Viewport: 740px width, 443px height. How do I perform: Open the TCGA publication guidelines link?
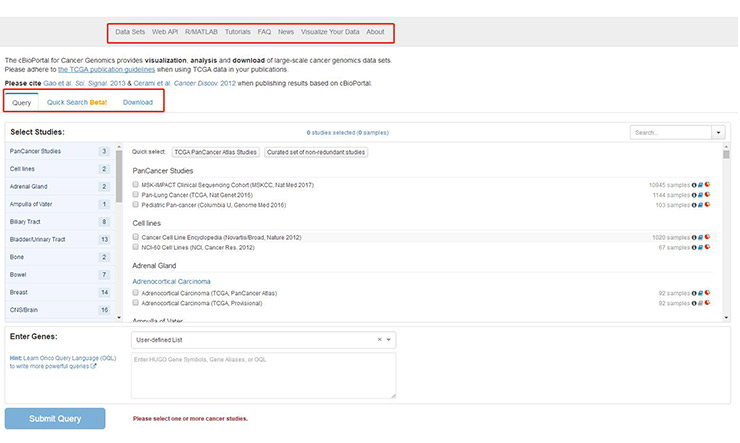106,69
